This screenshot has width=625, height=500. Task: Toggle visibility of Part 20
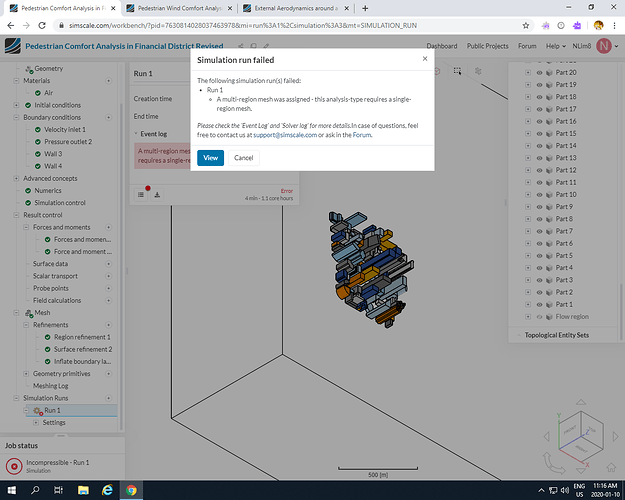pyautogui.click(x=539, y=73)
